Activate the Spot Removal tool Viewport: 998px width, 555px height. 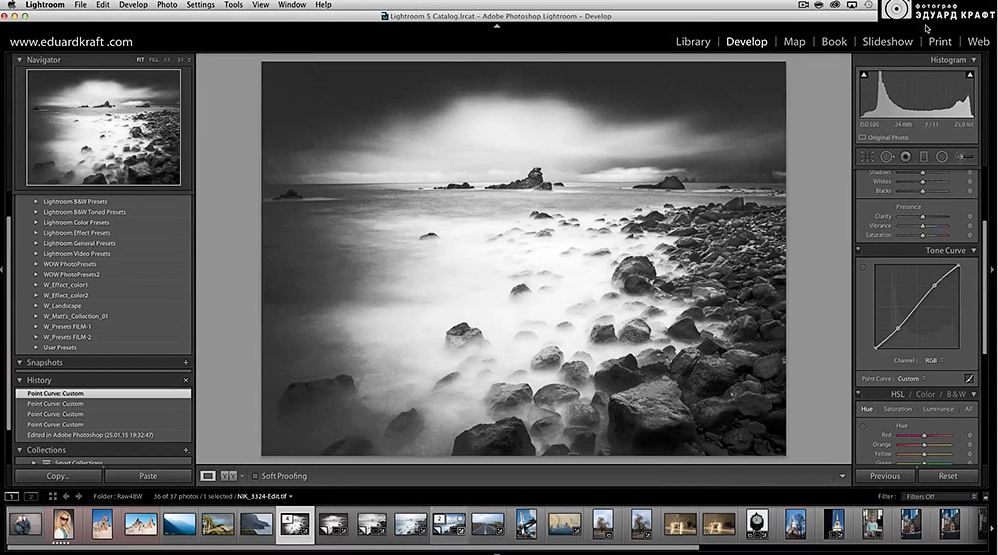(887, 156)
